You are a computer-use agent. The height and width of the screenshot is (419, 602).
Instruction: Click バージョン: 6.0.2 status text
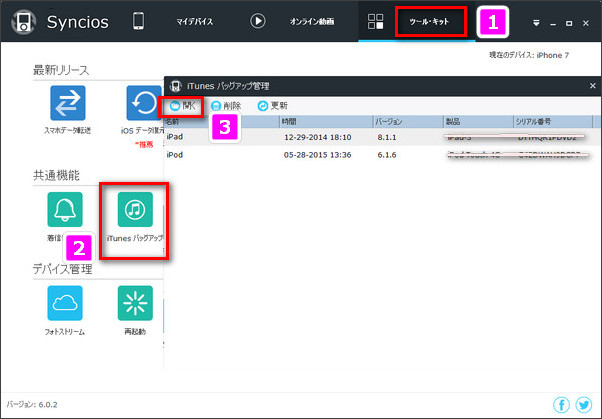pyautogui.click(x=32, y=404)
